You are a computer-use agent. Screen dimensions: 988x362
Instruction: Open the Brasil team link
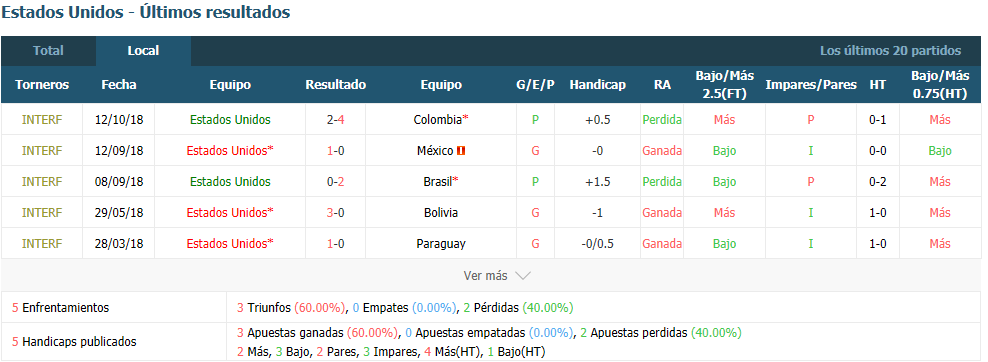[438, 182]
